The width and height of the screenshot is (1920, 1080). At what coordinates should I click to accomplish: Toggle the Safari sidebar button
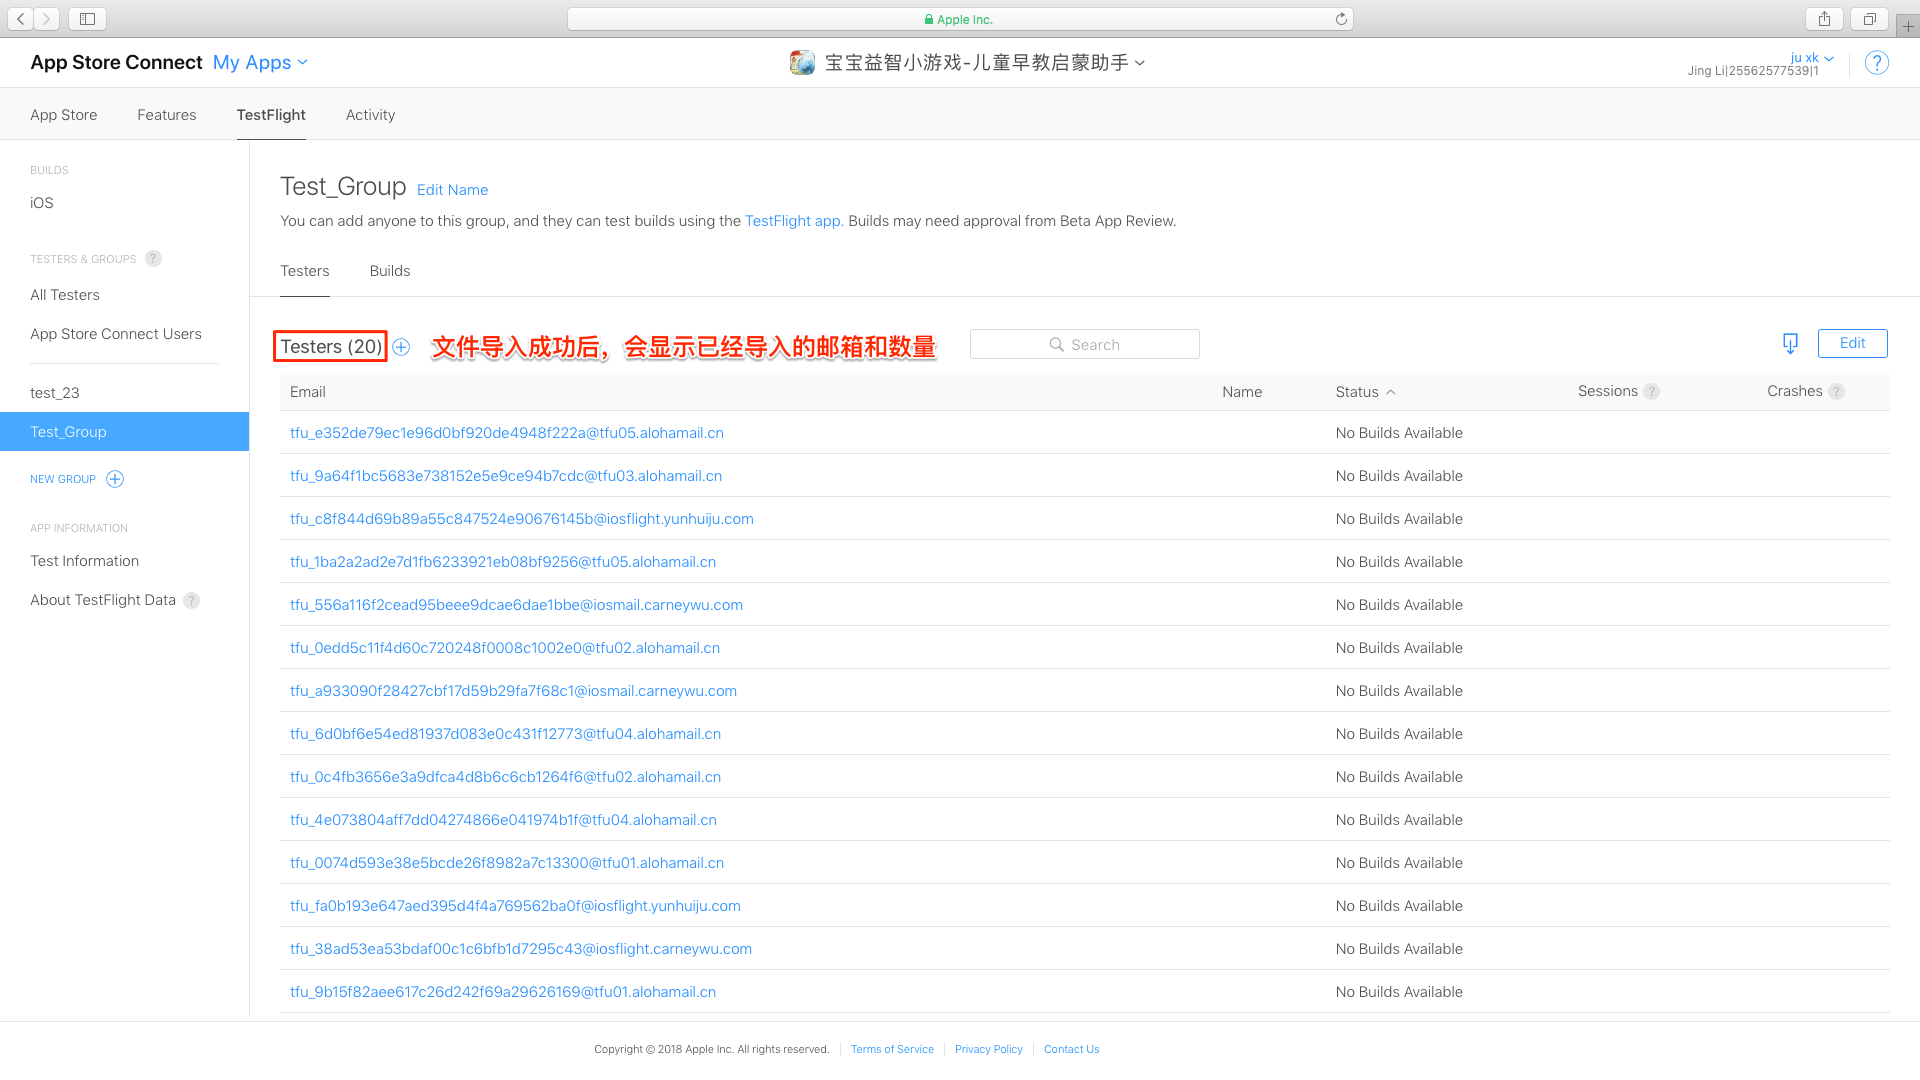(88, 19)
